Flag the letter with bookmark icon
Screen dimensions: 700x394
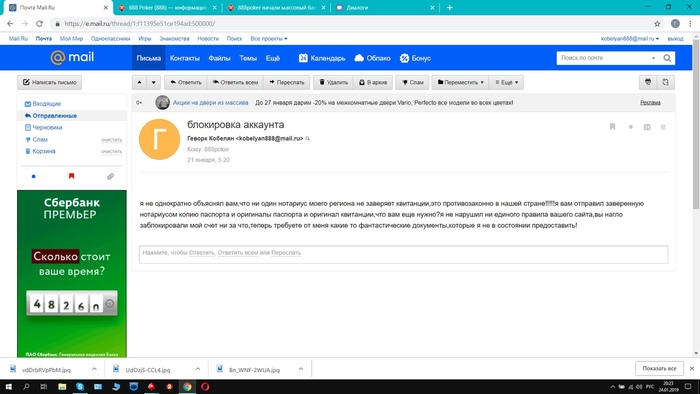tap(612, 127)
